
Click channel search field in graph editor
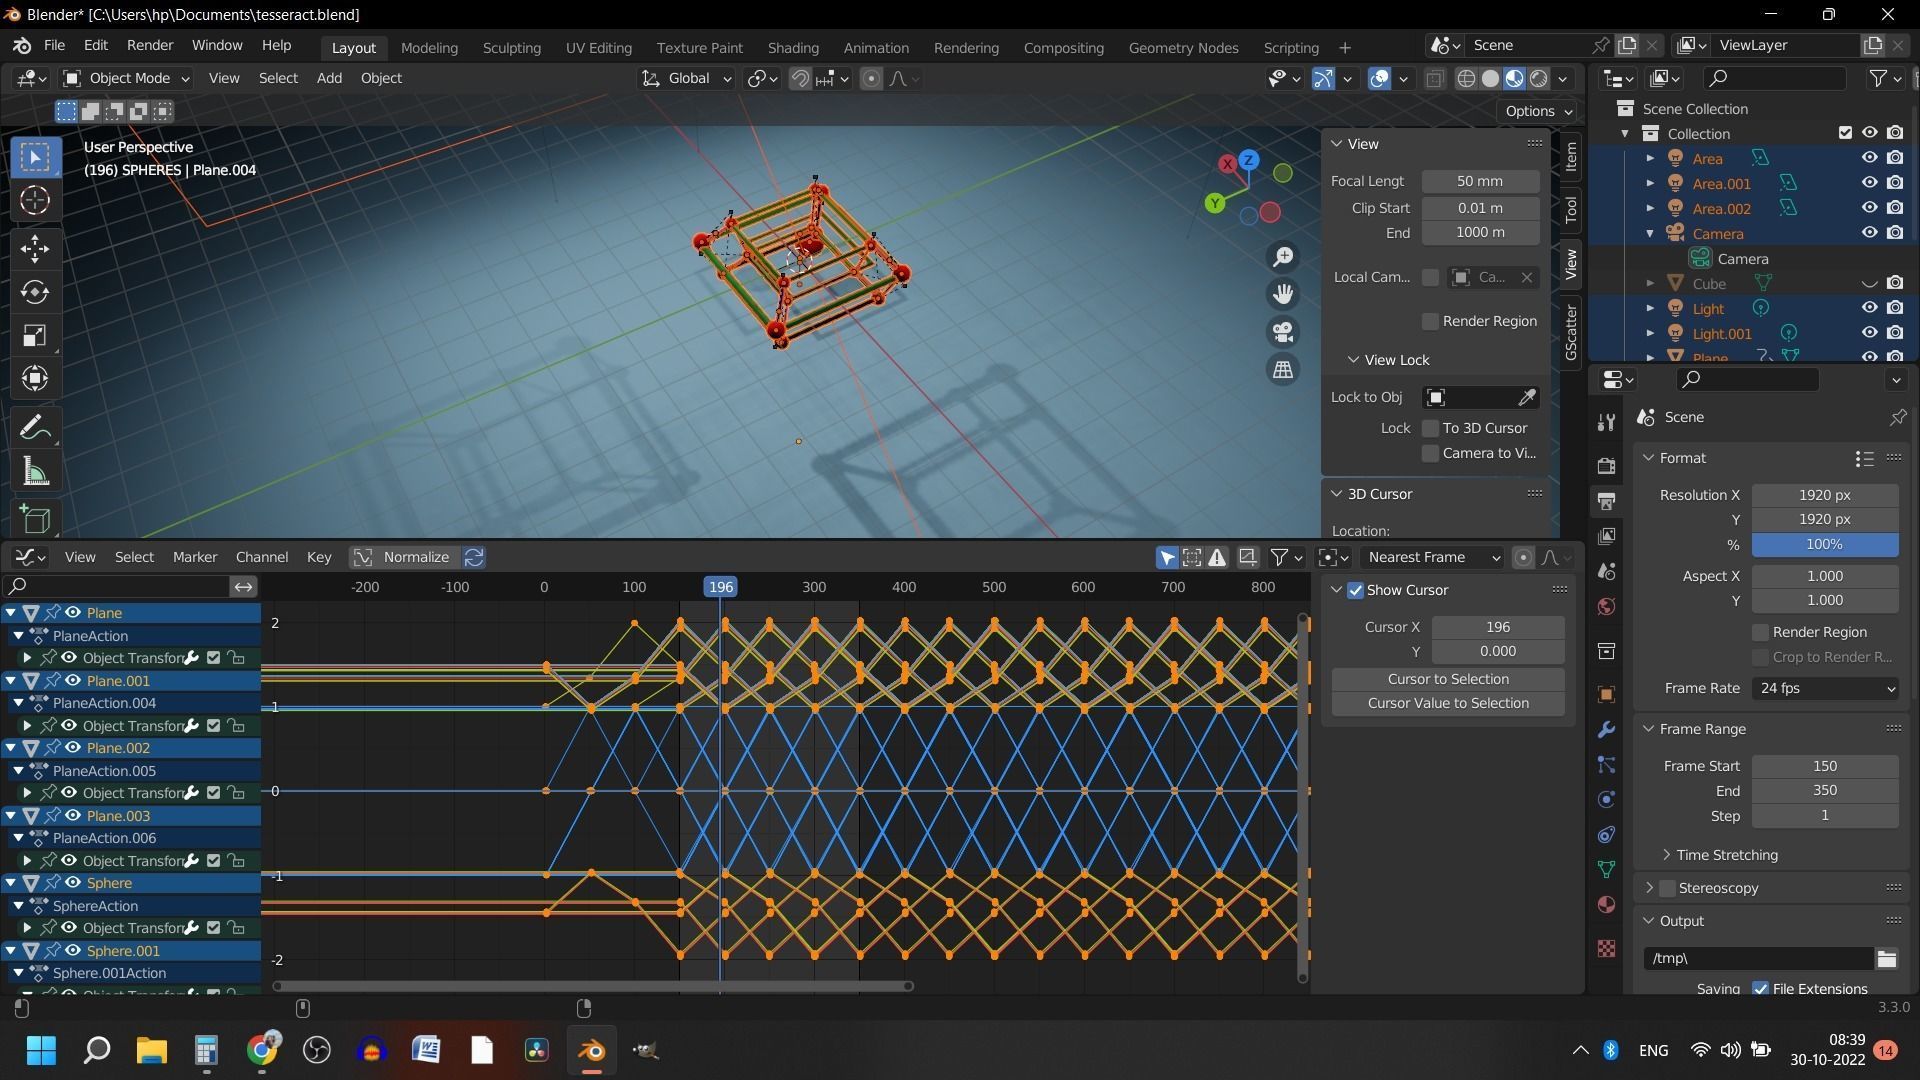click(118, 587)
